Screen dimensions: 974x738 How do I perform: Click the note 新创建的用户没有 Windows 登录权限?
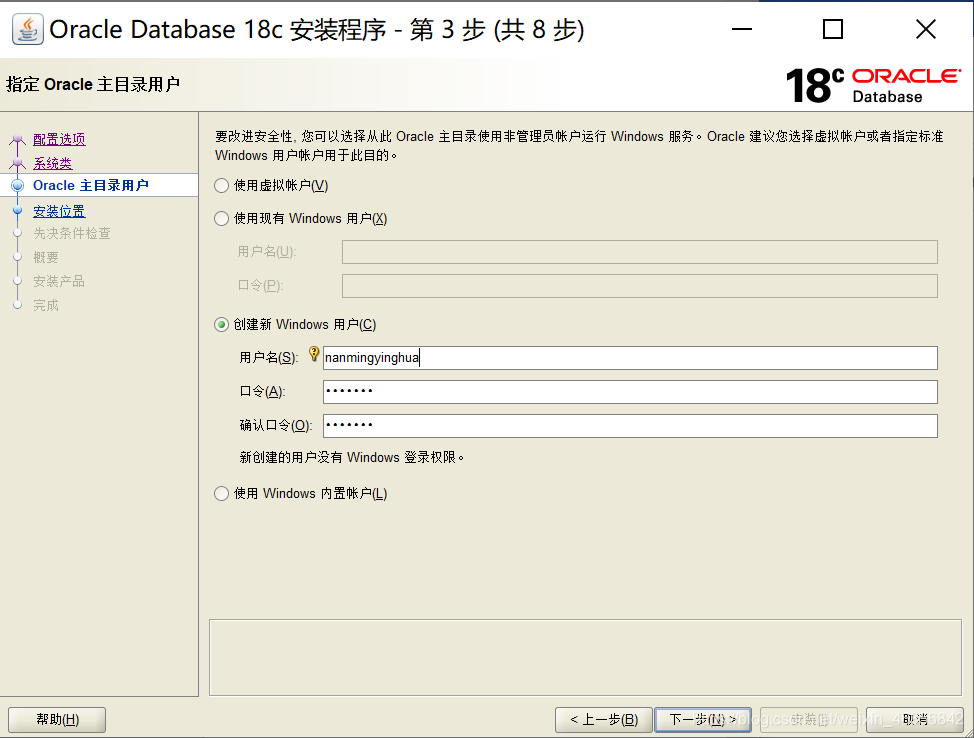(352, 458)
